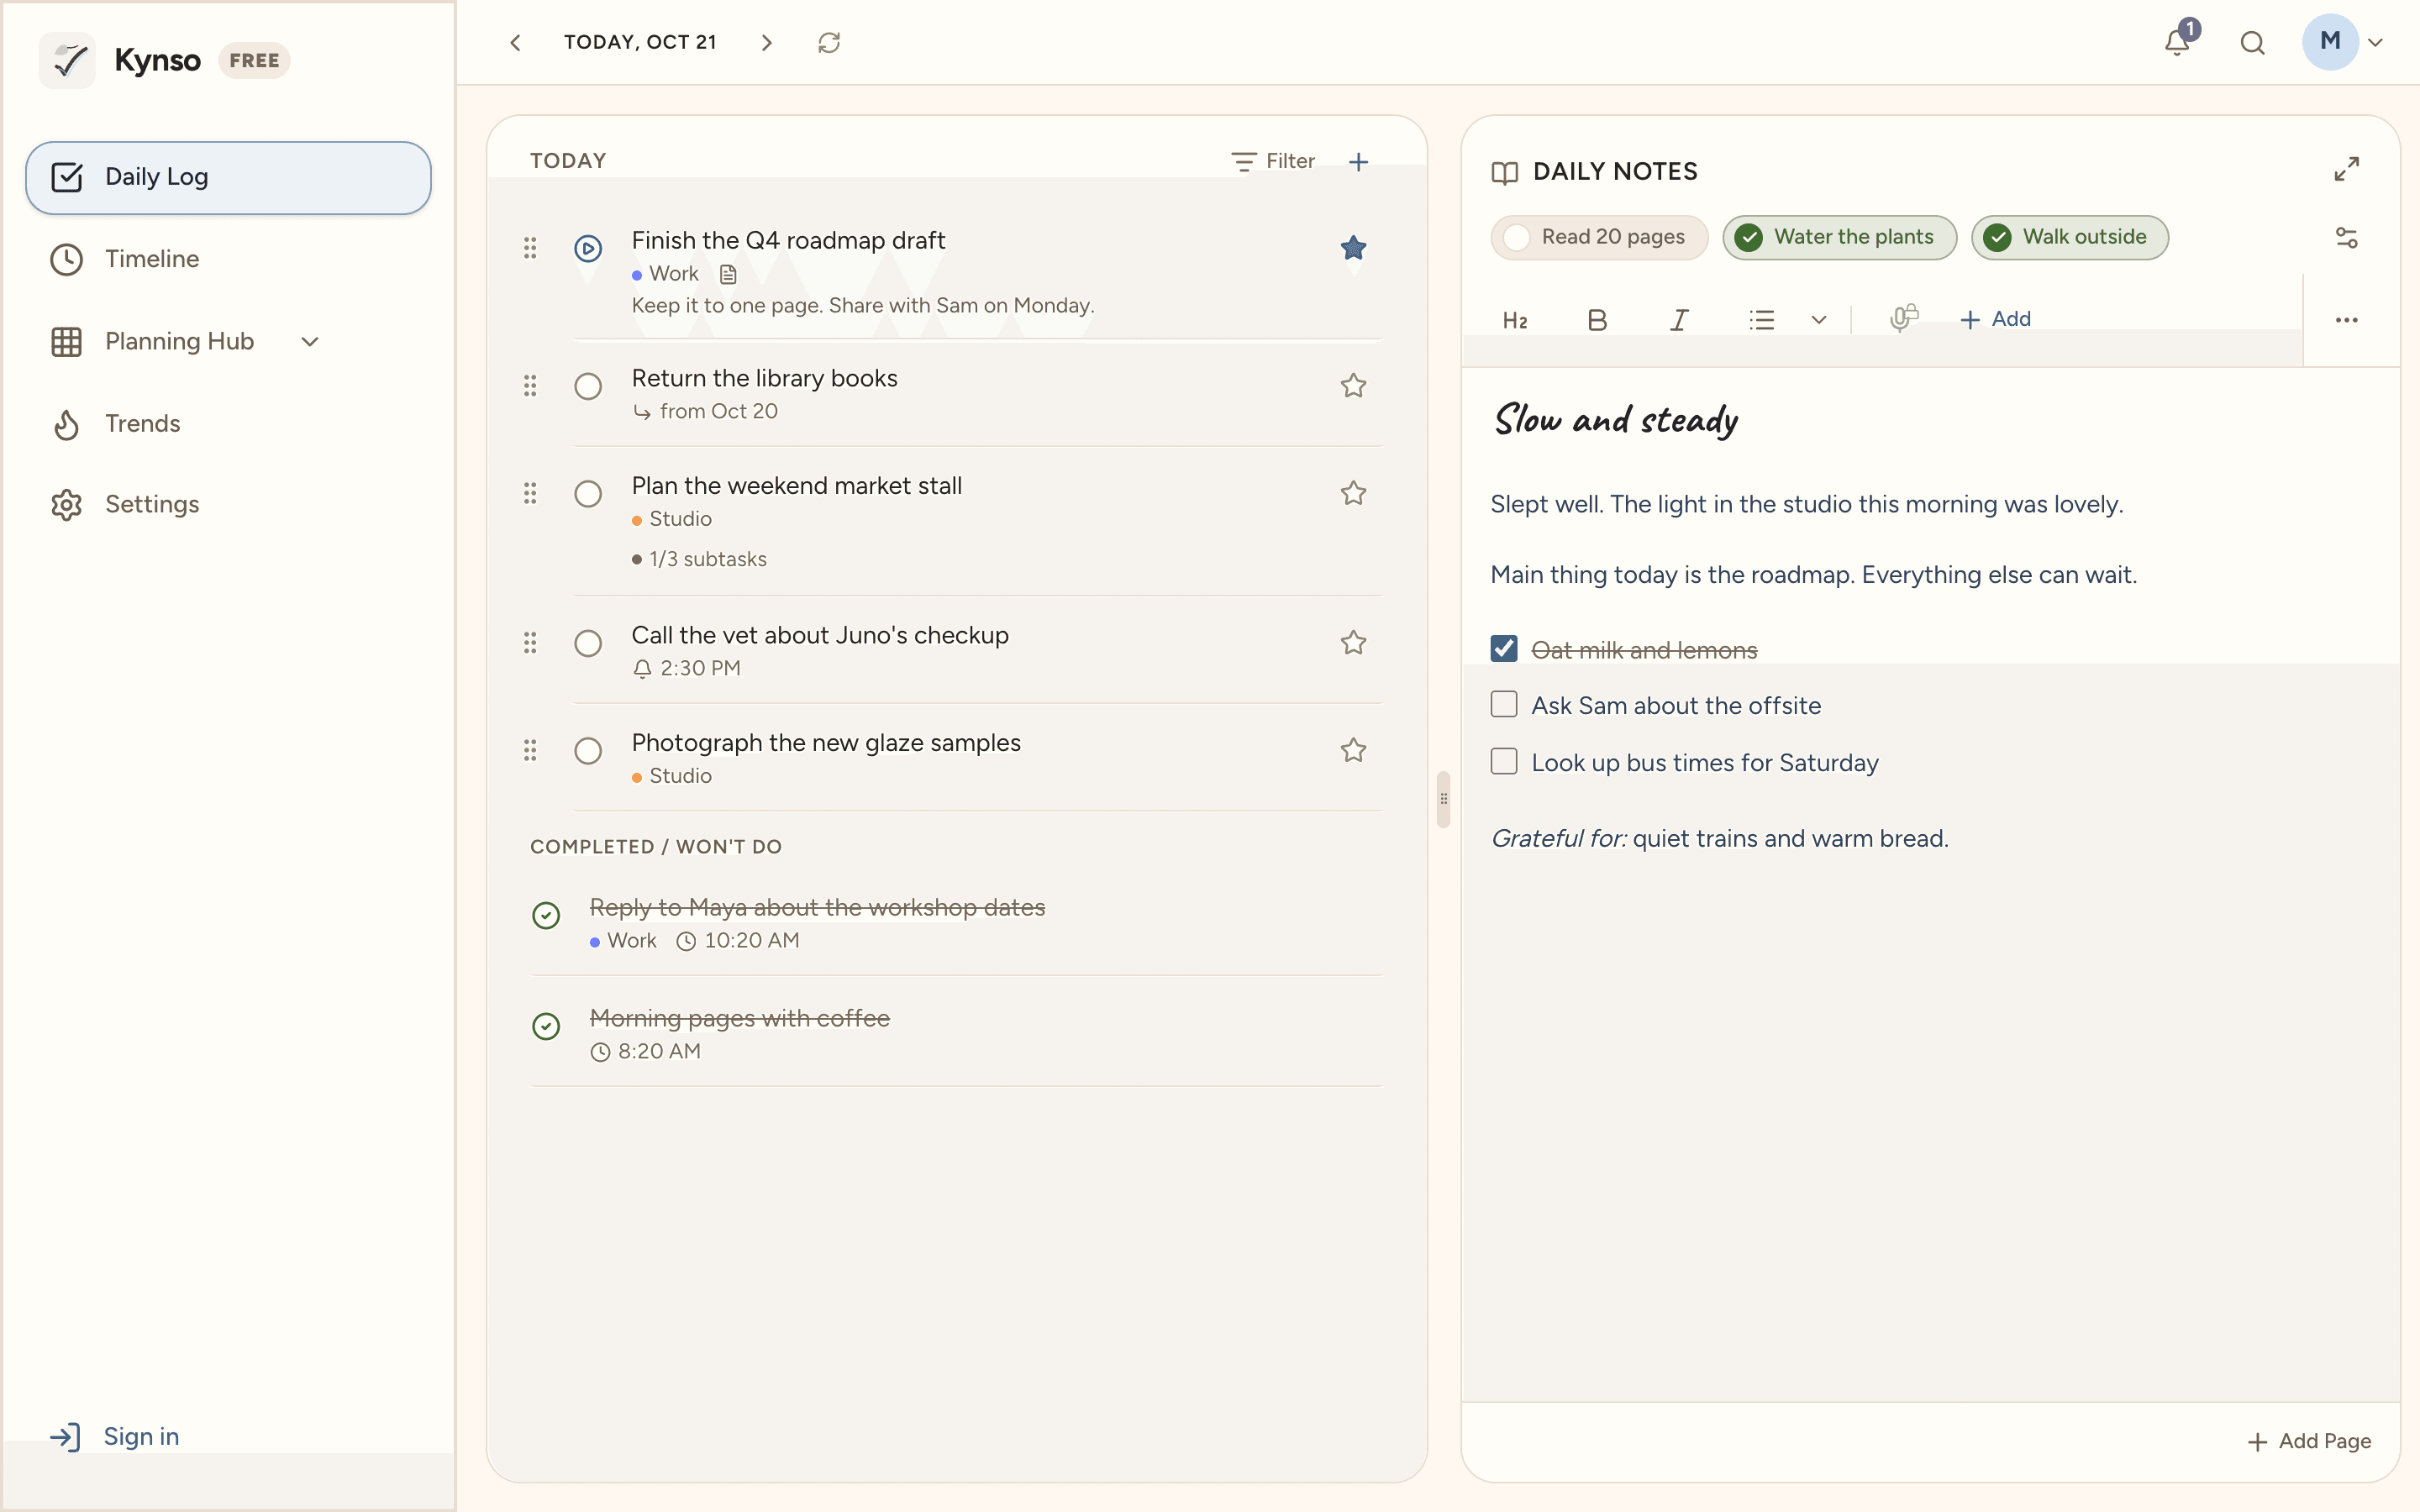The image size is (2420, 1512).
Task: Add a new task with plus icon
Action: tap(1358, 161)
